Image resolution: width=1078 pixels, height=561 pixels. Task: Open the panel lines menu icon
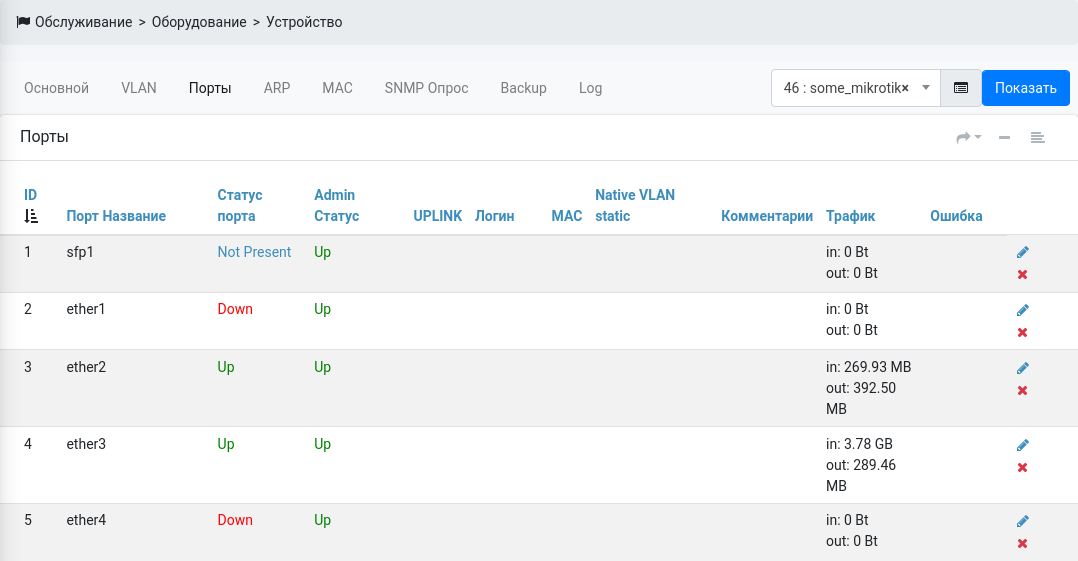point(1038,138)
